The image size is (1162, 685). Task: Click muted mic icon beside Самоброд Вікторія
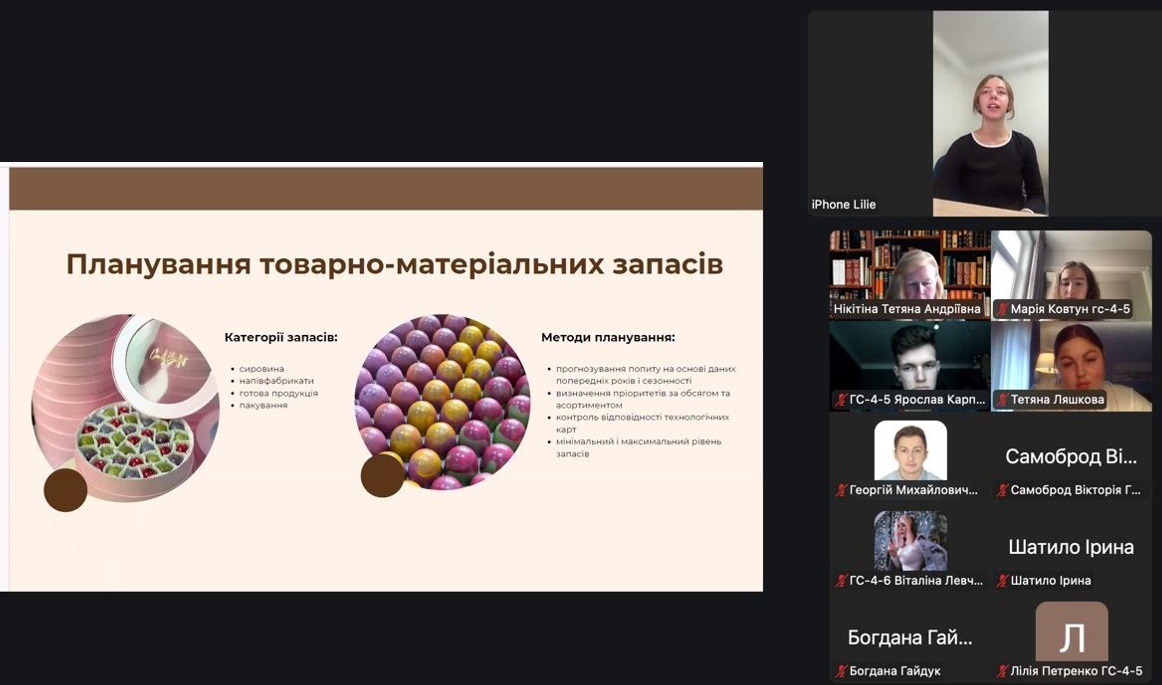click(x=1002, y=490)
